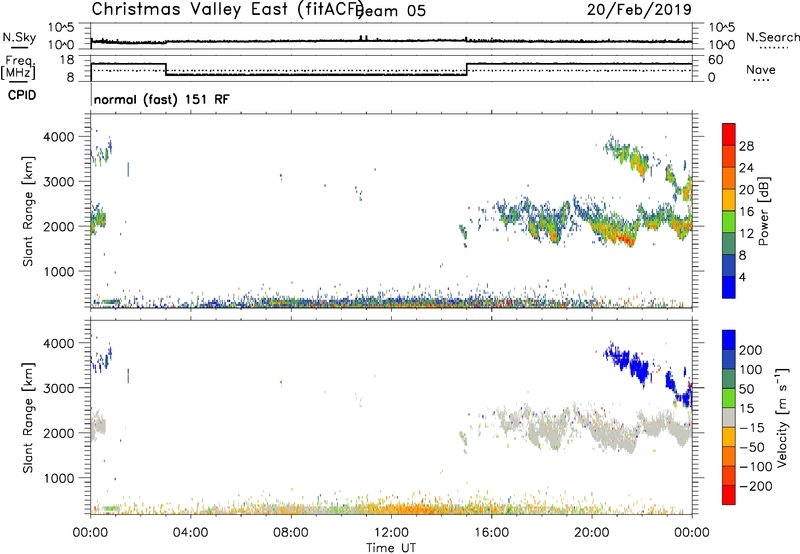
Task: Click the '04:00' time tick label
Action: (x=190, y=533)
